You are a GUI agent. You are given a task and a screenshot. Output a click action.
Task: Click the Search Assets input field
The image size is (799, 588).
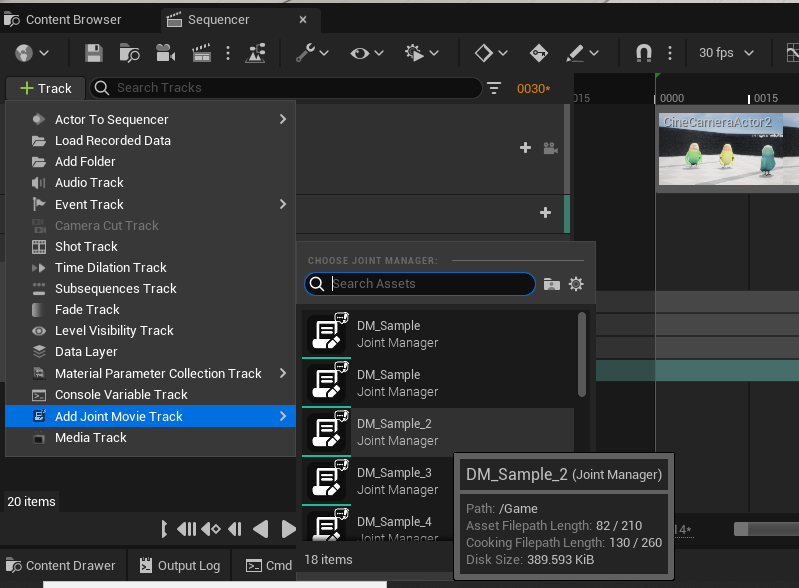pyautogui.click(x=430, y=284)
